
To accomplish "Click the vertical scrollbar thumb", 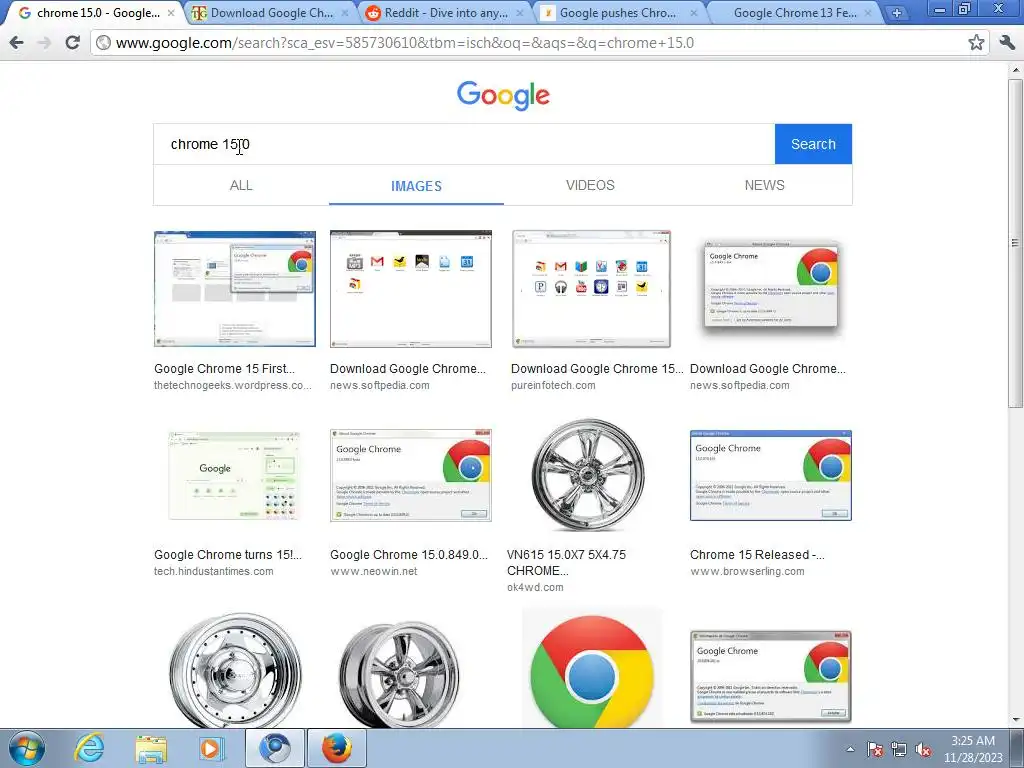I will [1015, 243].
